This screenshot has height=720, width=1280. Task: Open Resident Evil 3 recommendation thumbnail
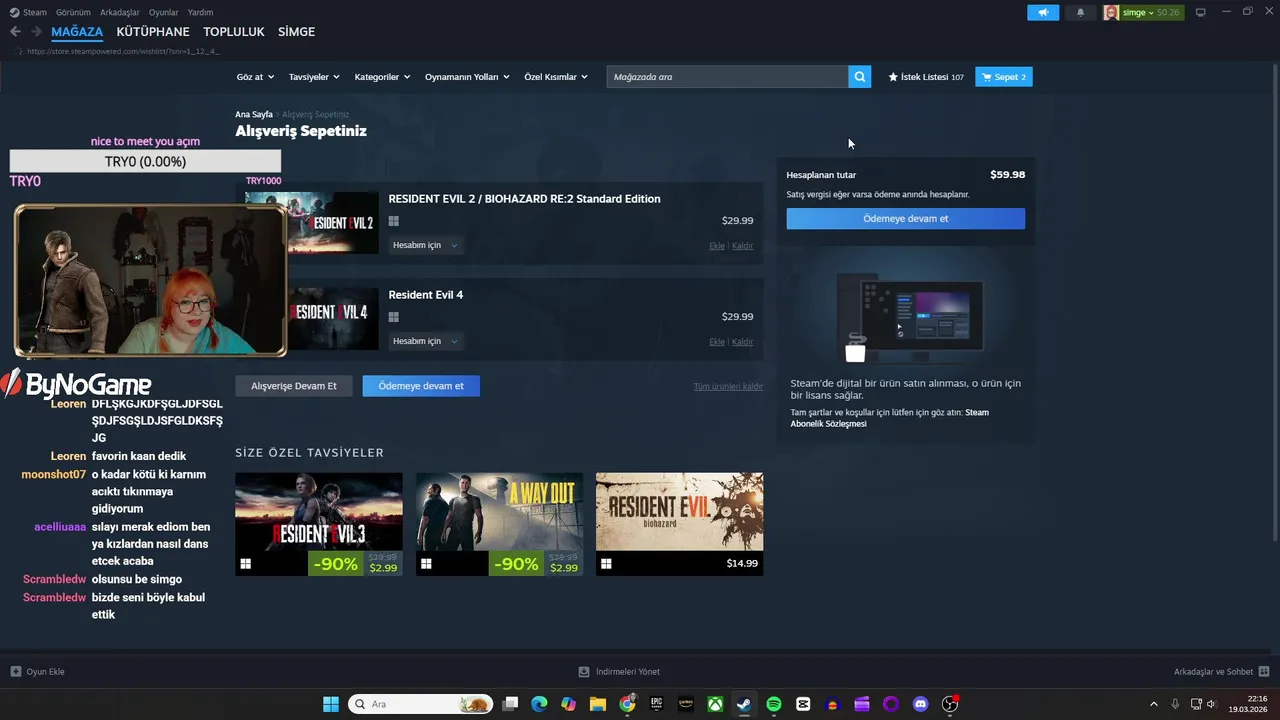pyautogui.click(x=319, y=524)
